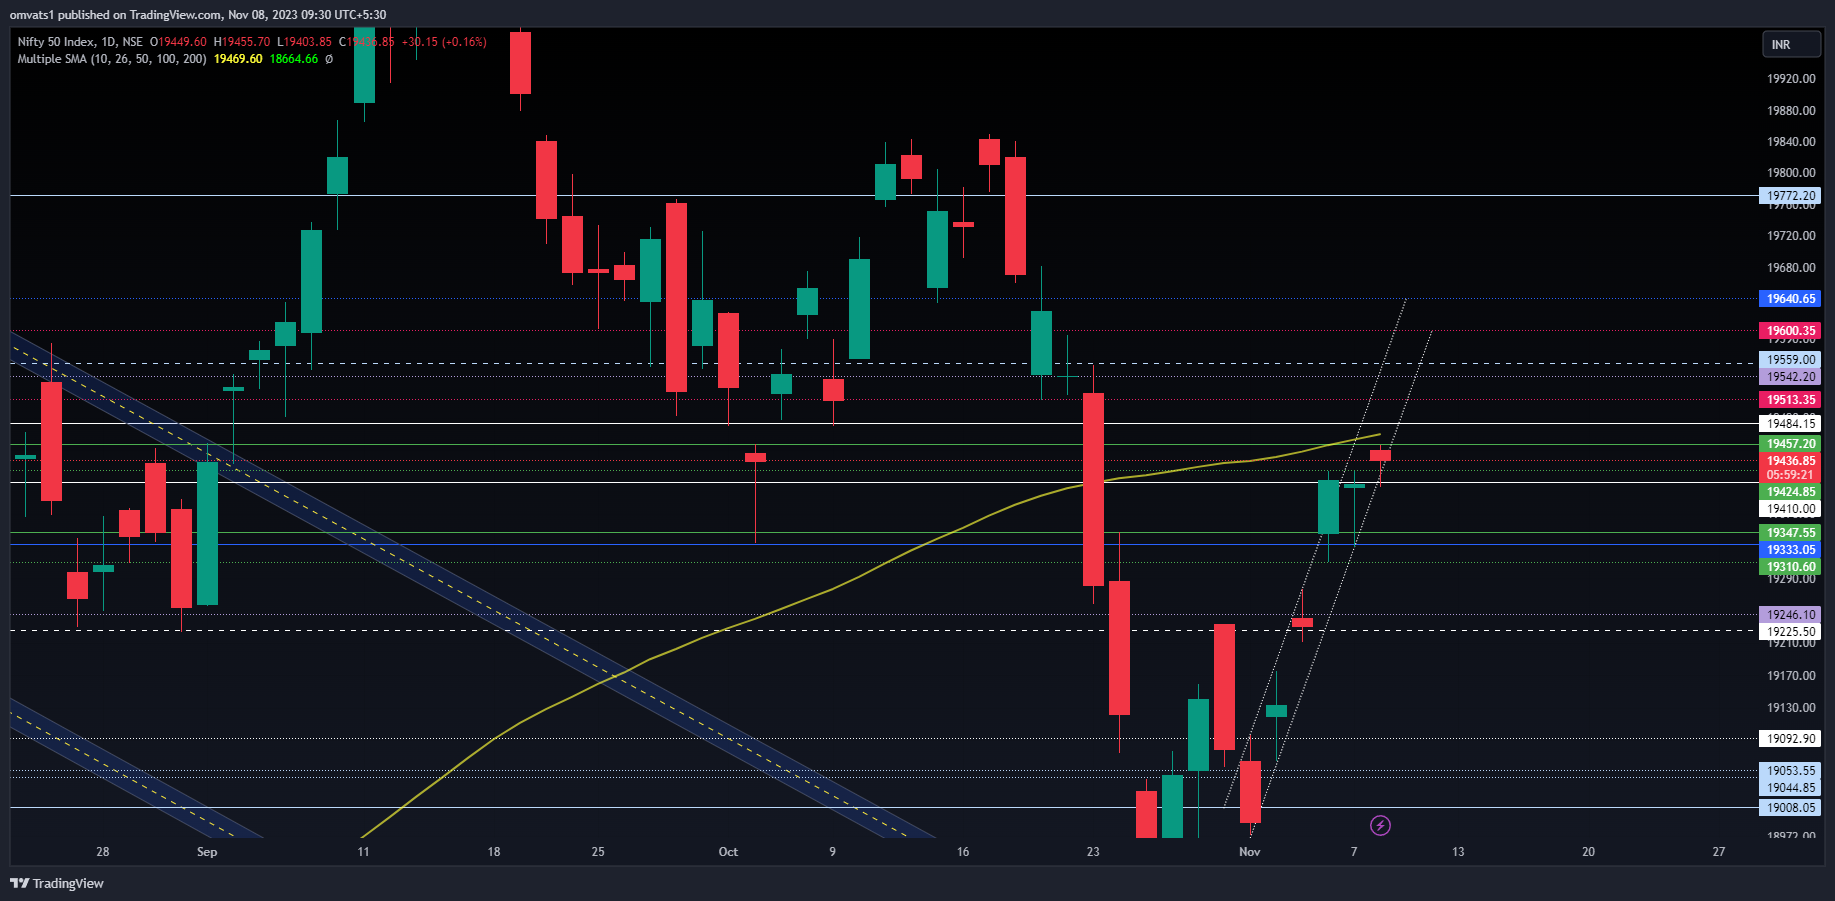1835x901 pixels.
Task: Click the green SMA value 18664.66
Action: pos(294,59)
